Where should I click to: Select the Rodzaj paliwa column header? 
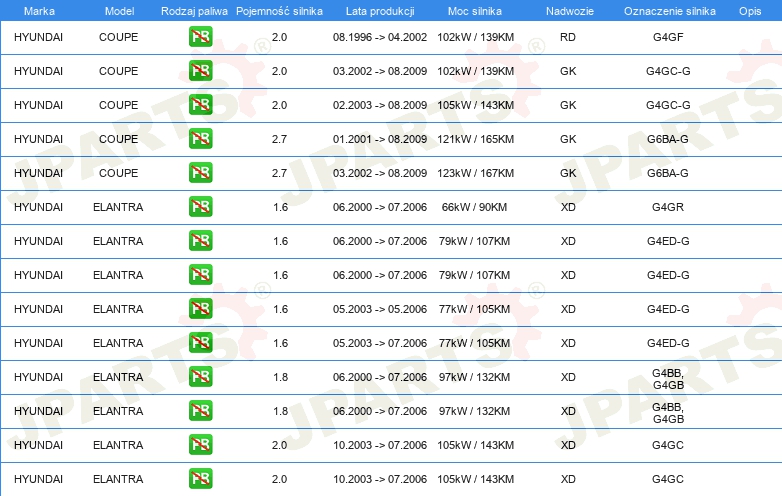click(x=194, y=10)
